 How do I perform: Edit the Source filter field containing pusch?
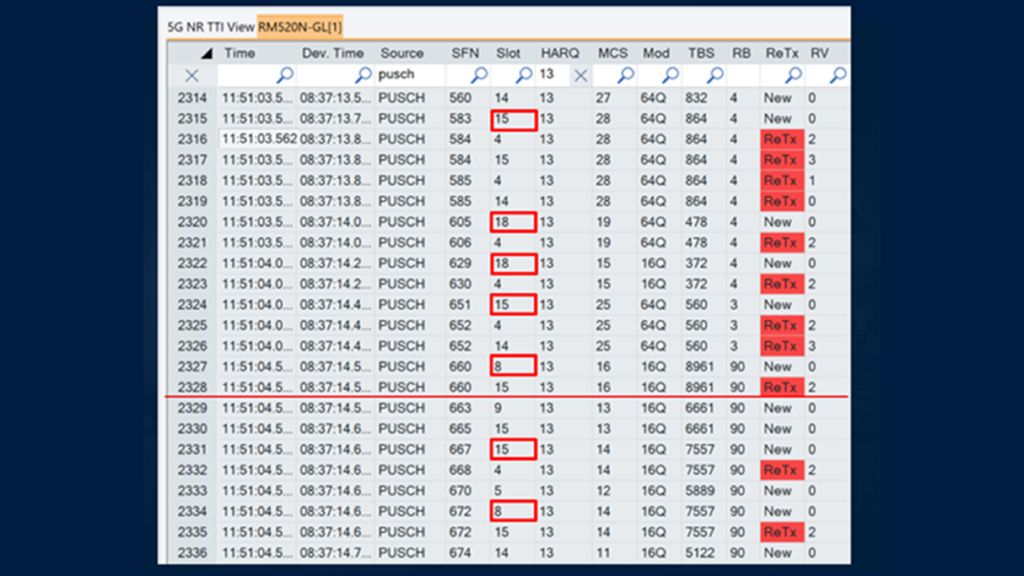408,75
